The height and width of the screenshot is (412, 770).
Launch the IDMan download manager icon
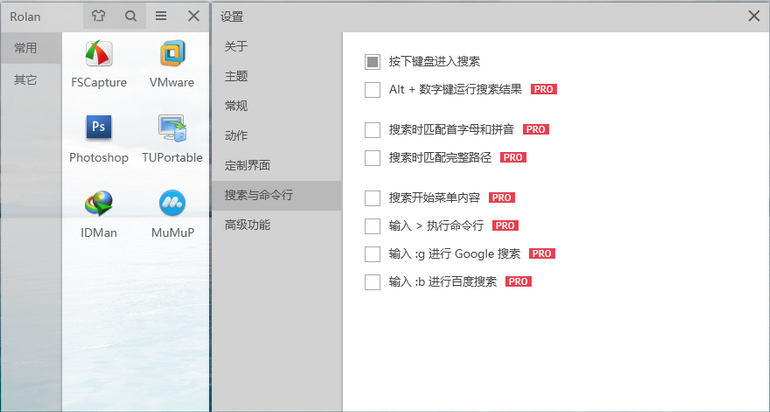[x=99, y=203]
